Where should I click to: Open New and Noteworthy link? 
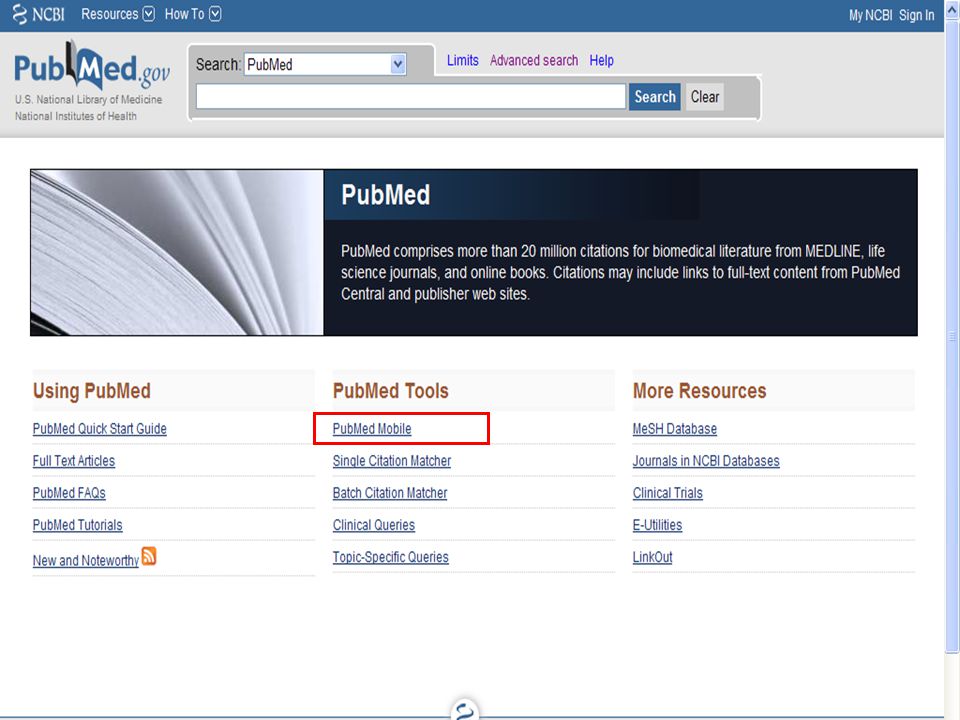(86, 560)
